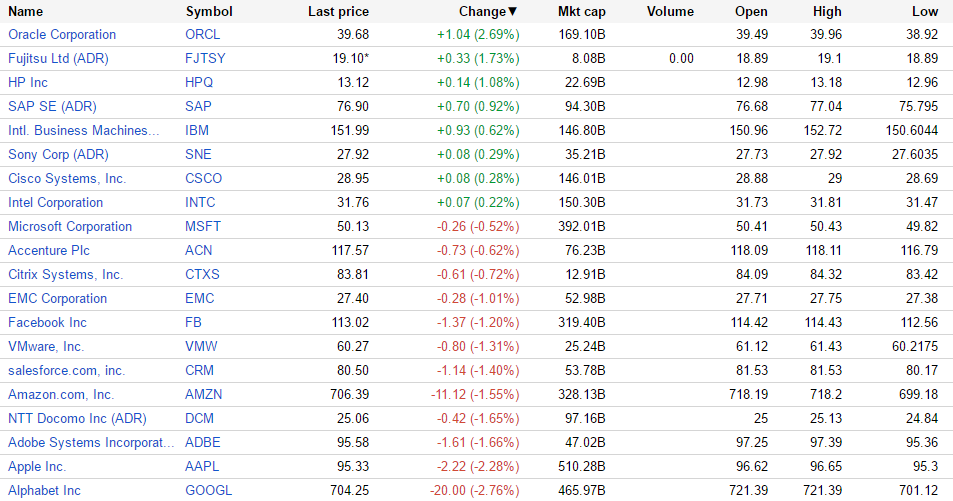
Task: Open the salesforce.com, inc. link
Action: (67, 371)
